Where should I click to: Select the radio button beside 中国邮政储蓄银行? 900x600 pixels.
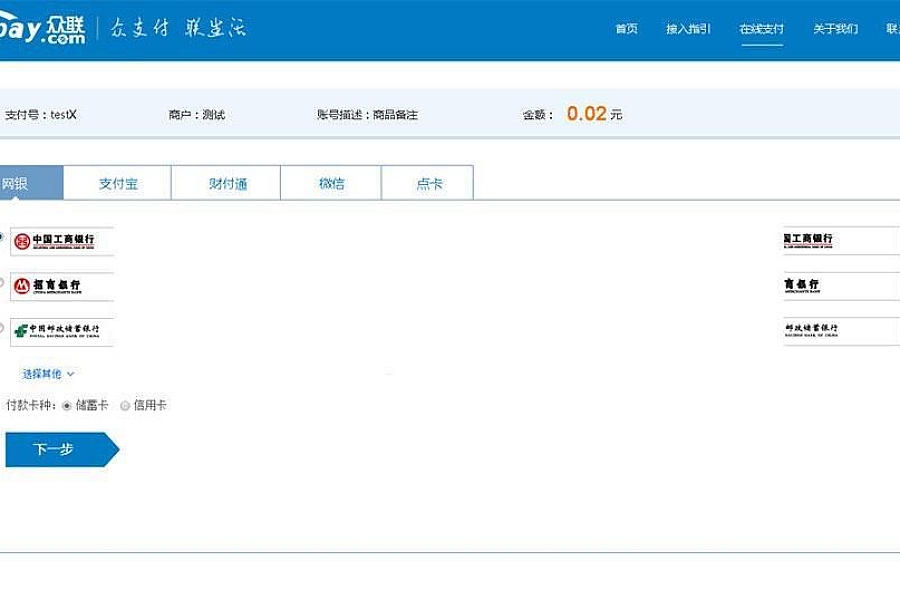[1, 327]
